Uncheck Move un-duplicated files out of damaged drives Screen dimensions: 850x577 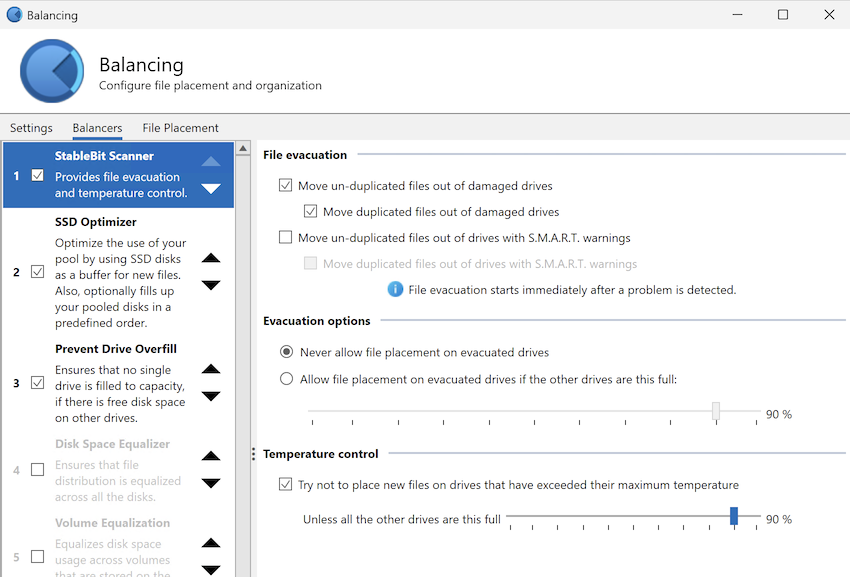pyautogui.click(x=285, y=185)
